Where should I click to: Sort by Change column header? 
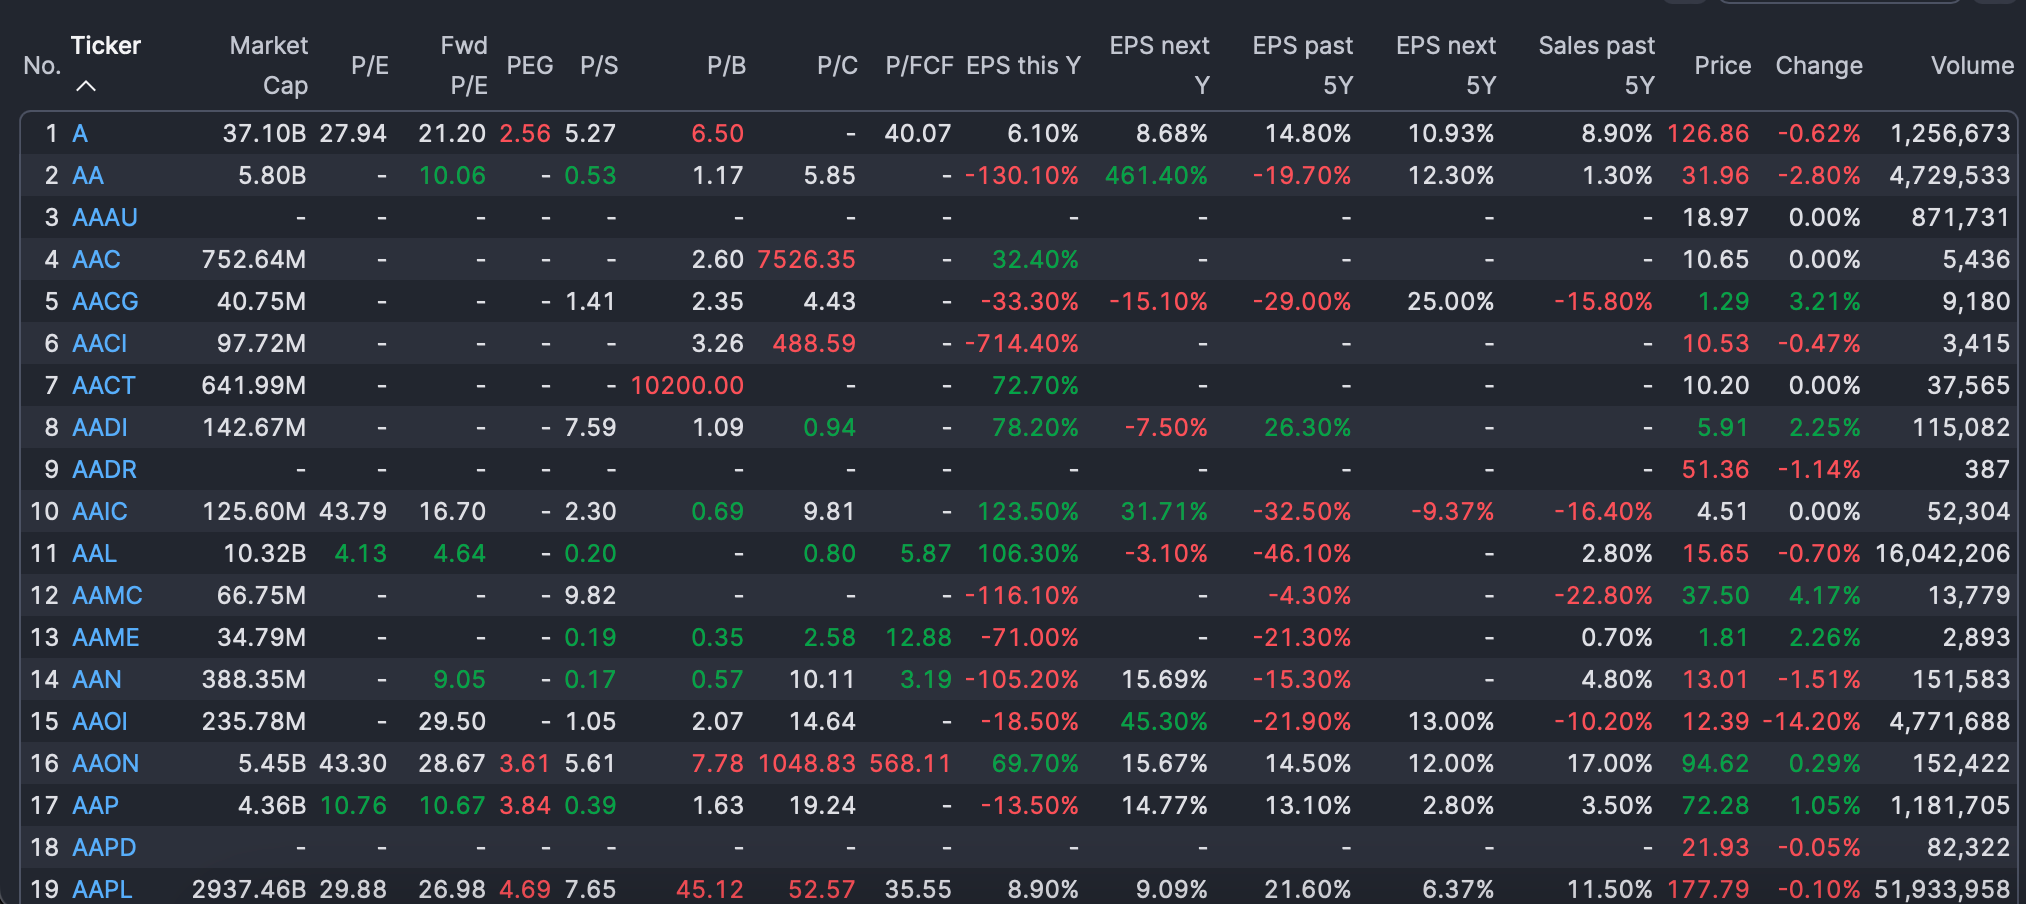click(x=1818, y=66)
